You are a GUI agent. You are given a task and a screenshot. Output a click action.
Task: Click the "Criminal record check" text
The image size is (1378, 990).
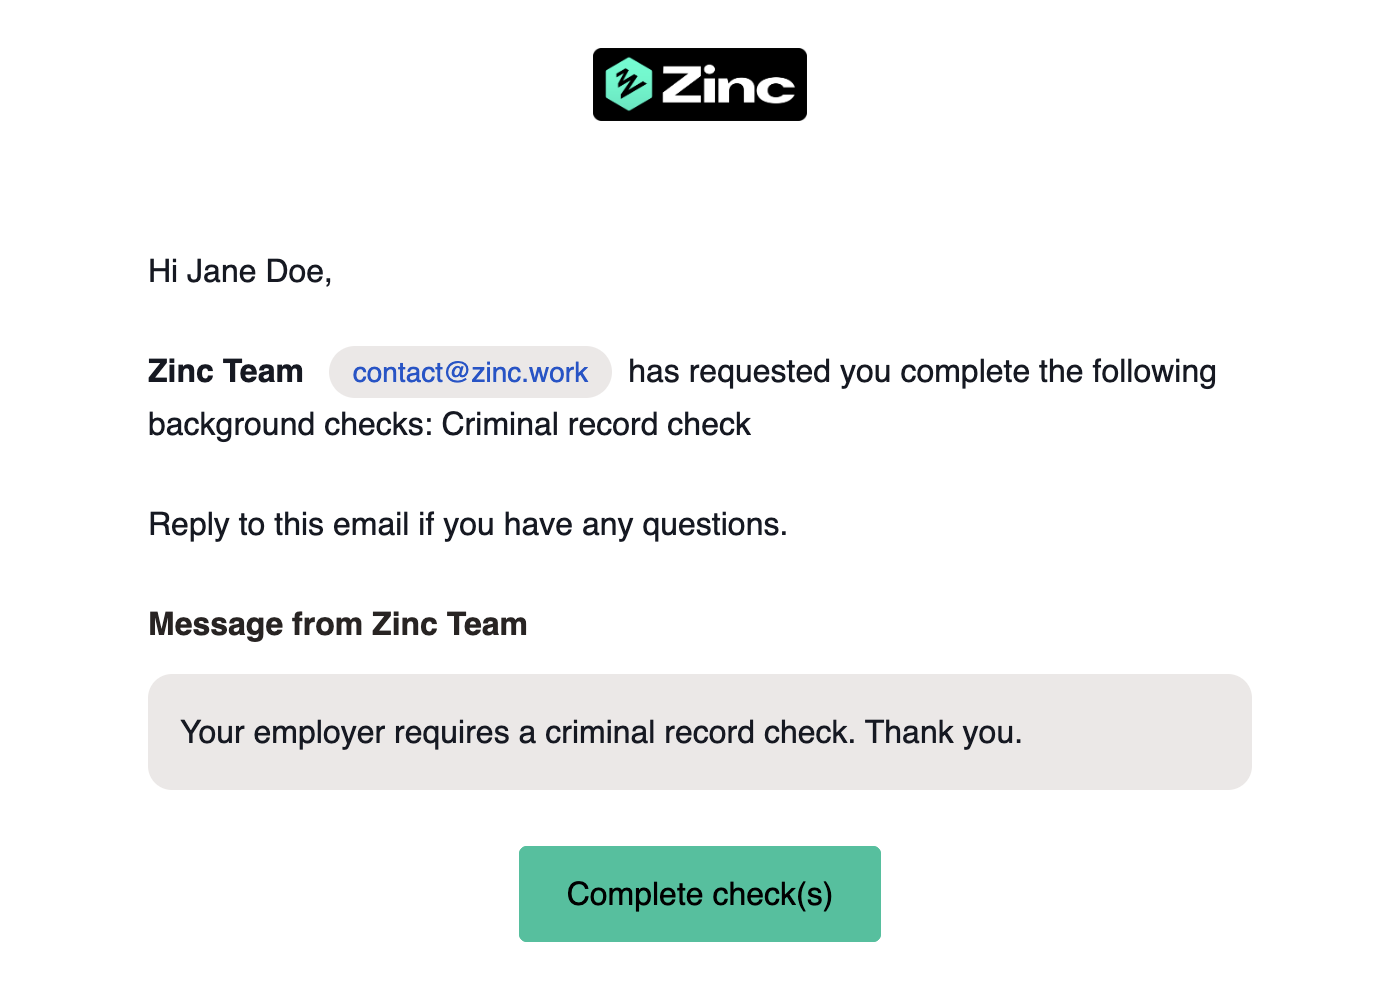(596, 424)
